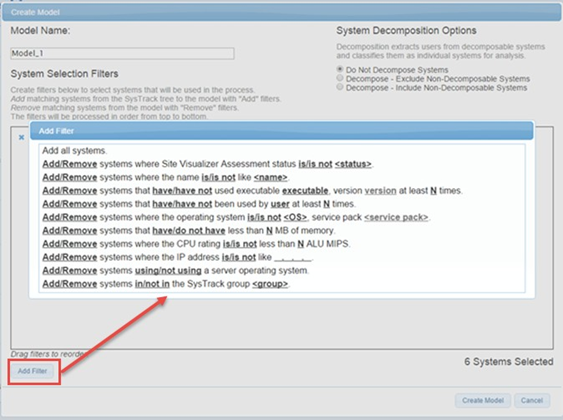Choose the SysTrack group filter

[x=166, y=284]
